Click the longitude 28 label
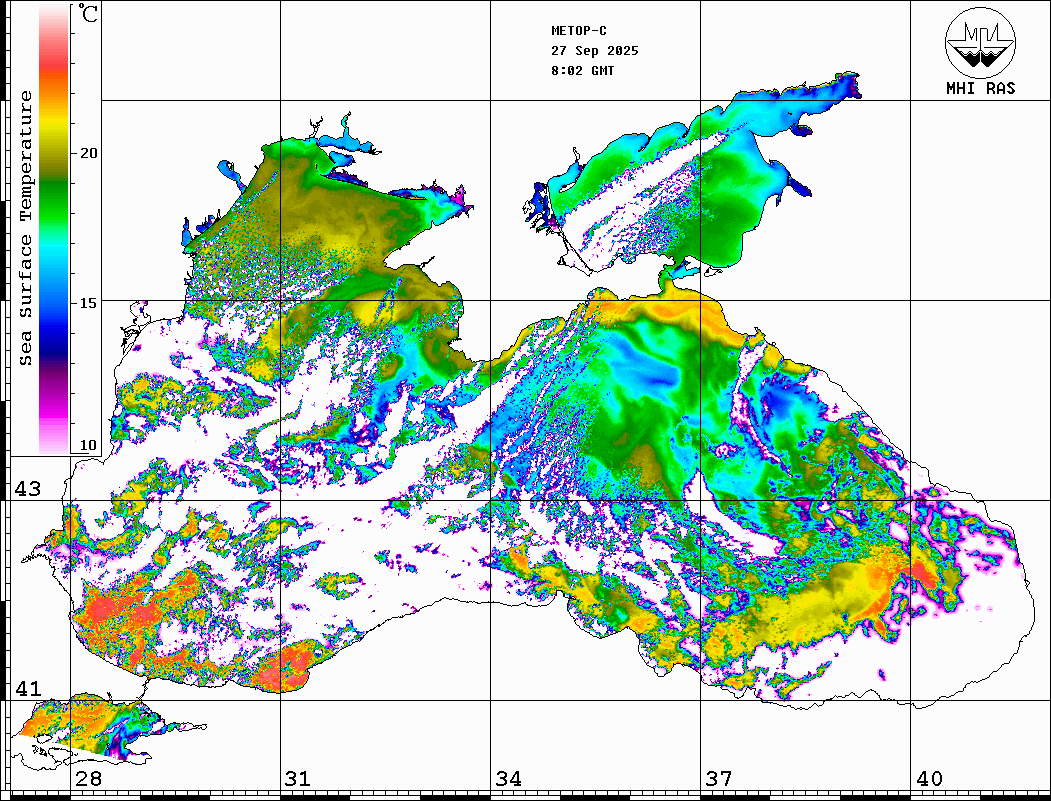This screenshot has width=1051, height=801. pos(88,779)
